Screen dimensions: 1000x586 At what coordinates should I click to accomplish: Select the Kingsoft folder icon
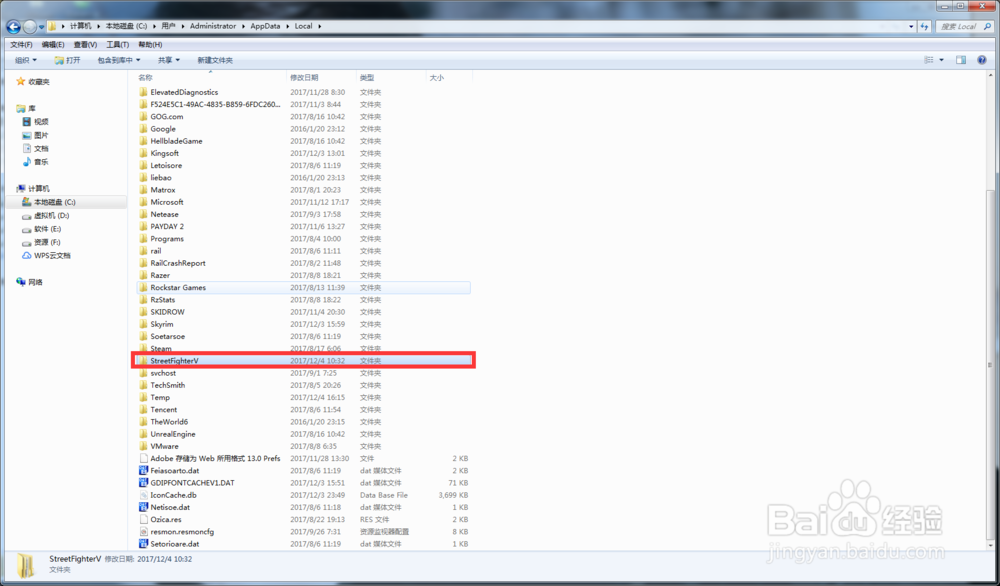(x=143, y=153)
